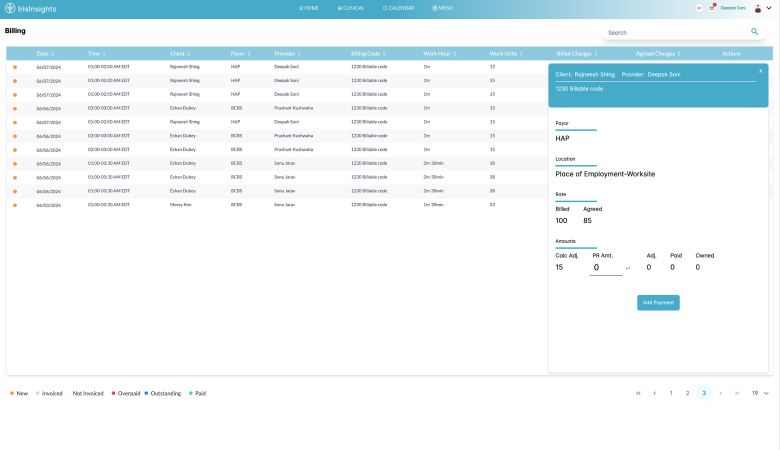Sort the table by Work Units column
Image resolution: width=780 pixels, height=450 pixels.
point(507,53)
